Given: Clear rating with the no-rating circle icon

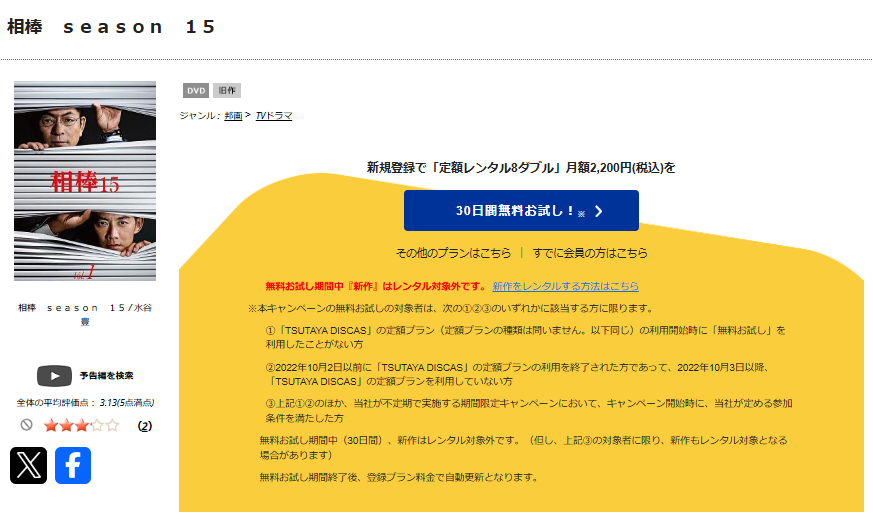Looking at the screenshot, I should pyautogui.click(x=26, y=425).
